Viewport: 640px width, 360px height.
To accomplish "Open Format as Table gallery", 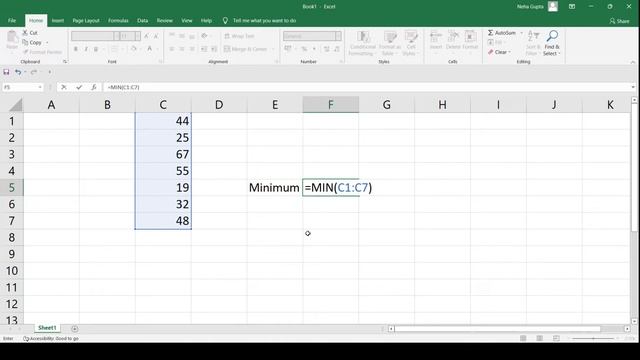I will pyautogui.click(x=390, y=43).
